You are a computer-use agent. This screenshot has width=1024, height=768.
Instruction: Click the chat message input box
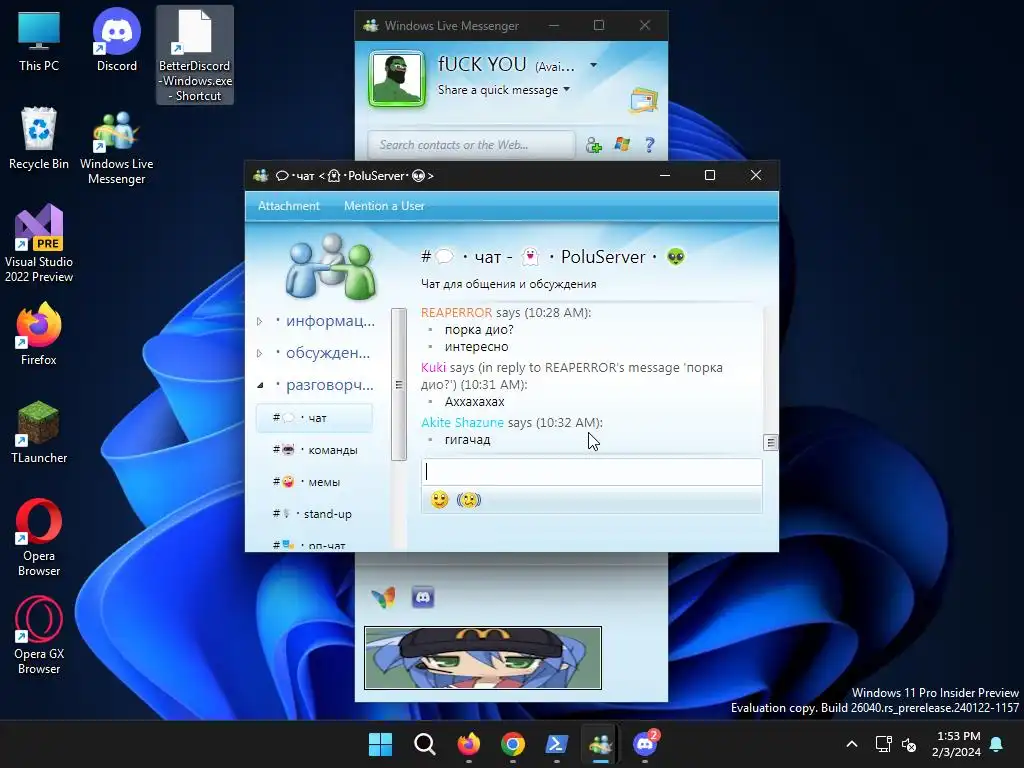(592, 472)
